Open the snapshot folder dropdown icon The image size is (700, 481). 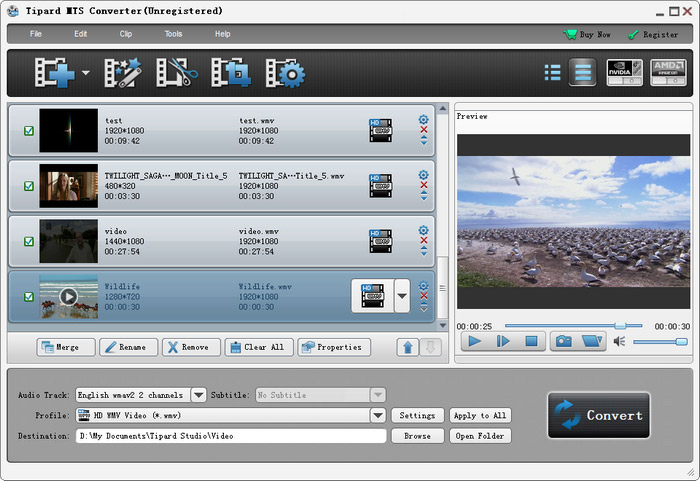[592, 342]
